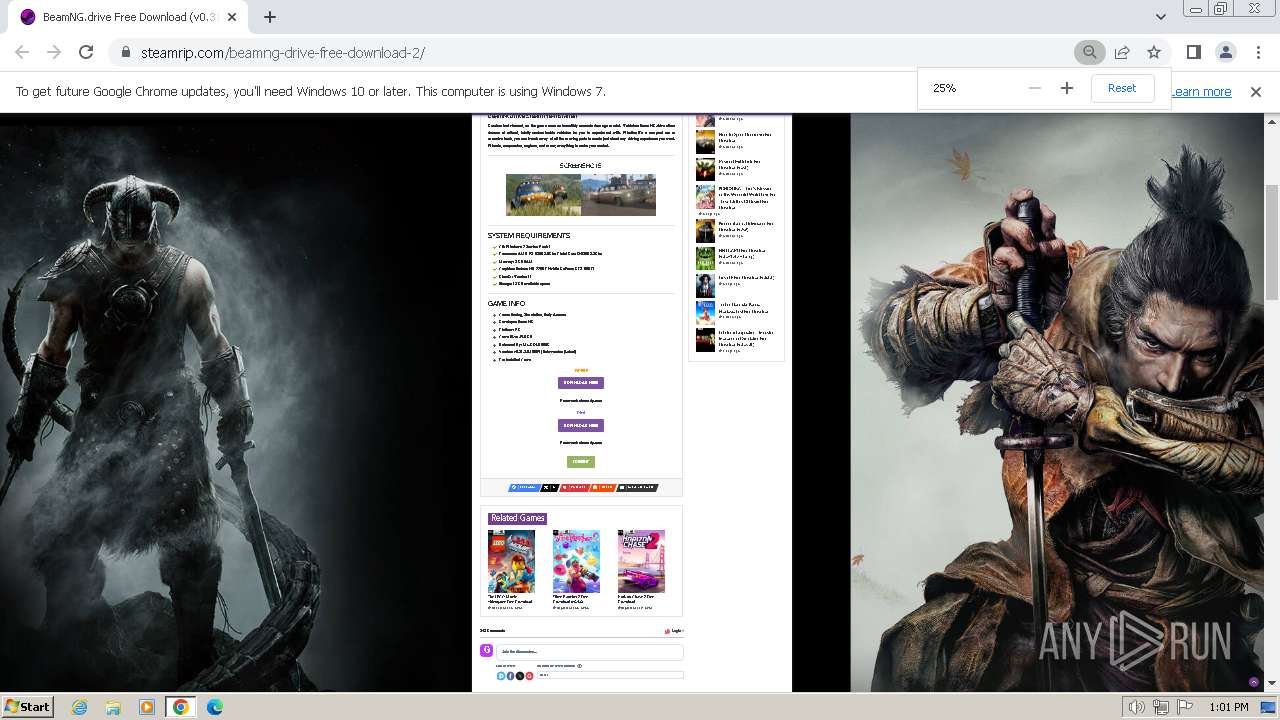
Task: Follow the Learn more link
Action: click(x=1201, y=91)
